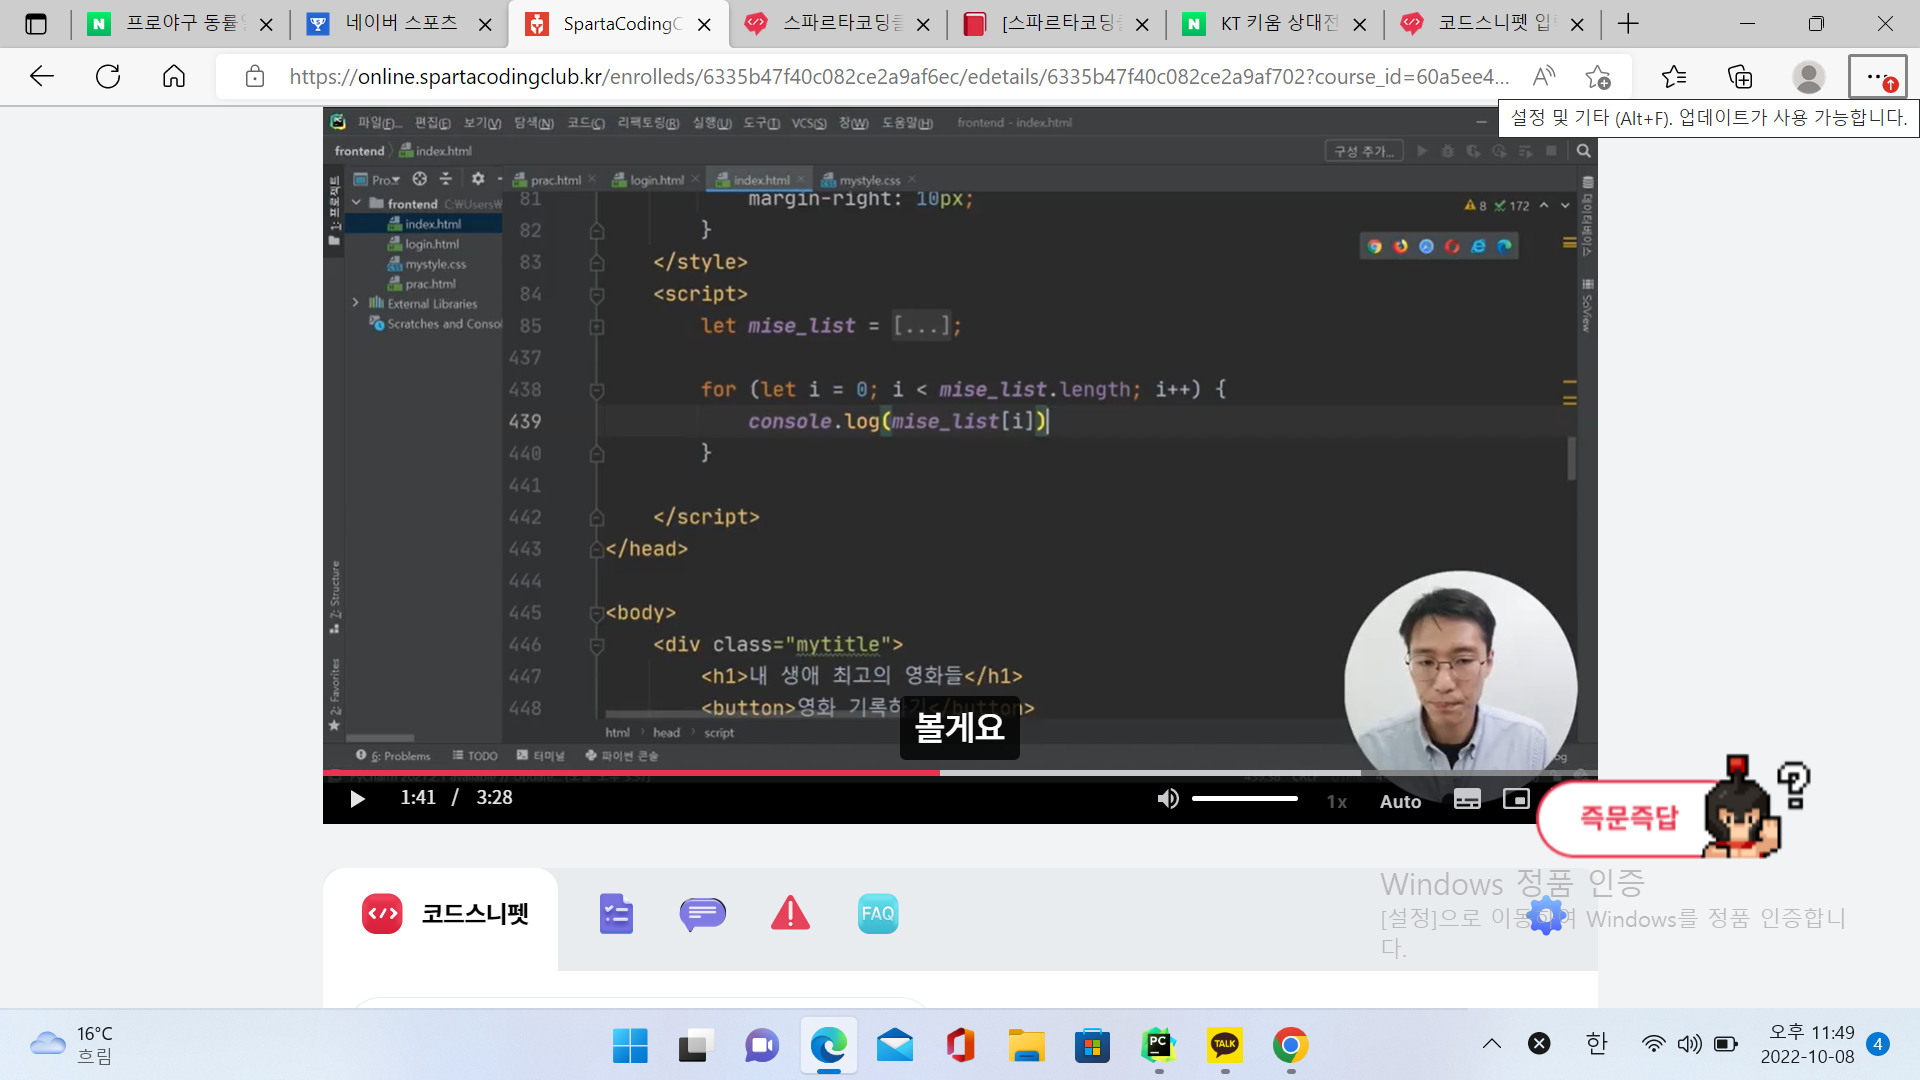Open File Explorer from taskbar
1920x1080 pixels.
1026,1045
